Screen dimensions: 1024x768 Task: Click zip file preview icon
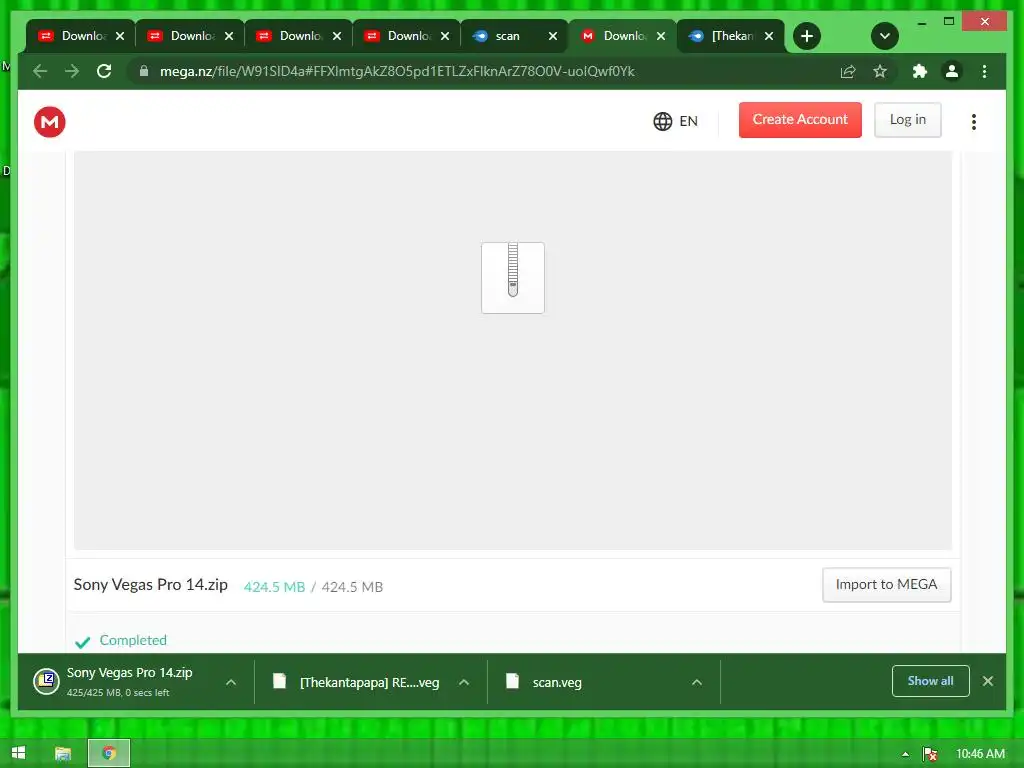513,278
